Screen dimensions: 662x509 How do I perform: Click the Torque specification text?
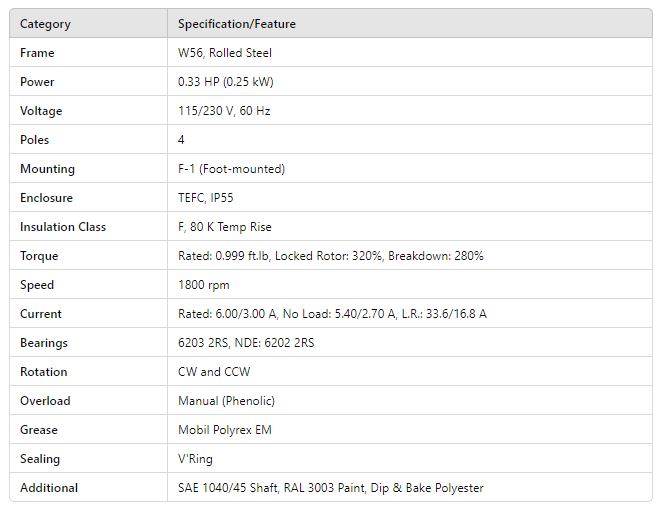[330, 256]
